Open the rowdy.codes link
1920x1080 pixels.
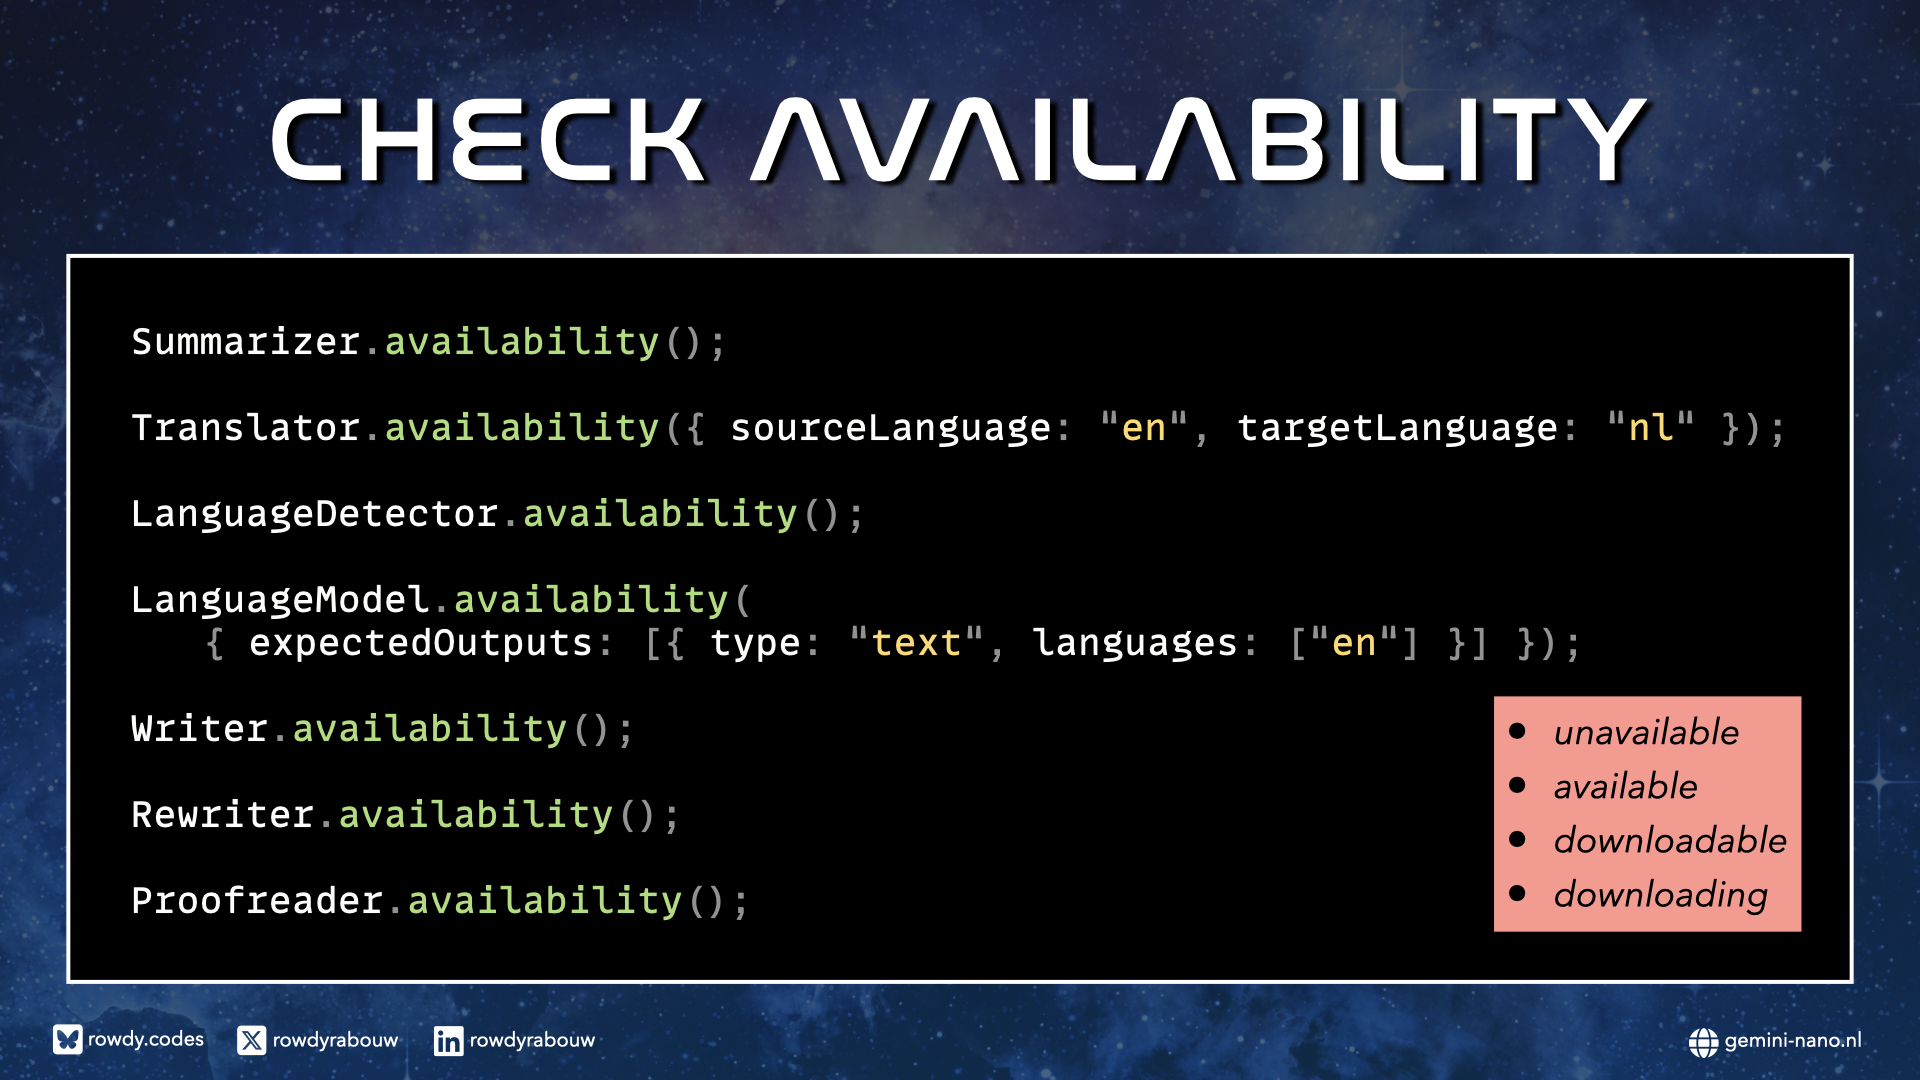146,1039
